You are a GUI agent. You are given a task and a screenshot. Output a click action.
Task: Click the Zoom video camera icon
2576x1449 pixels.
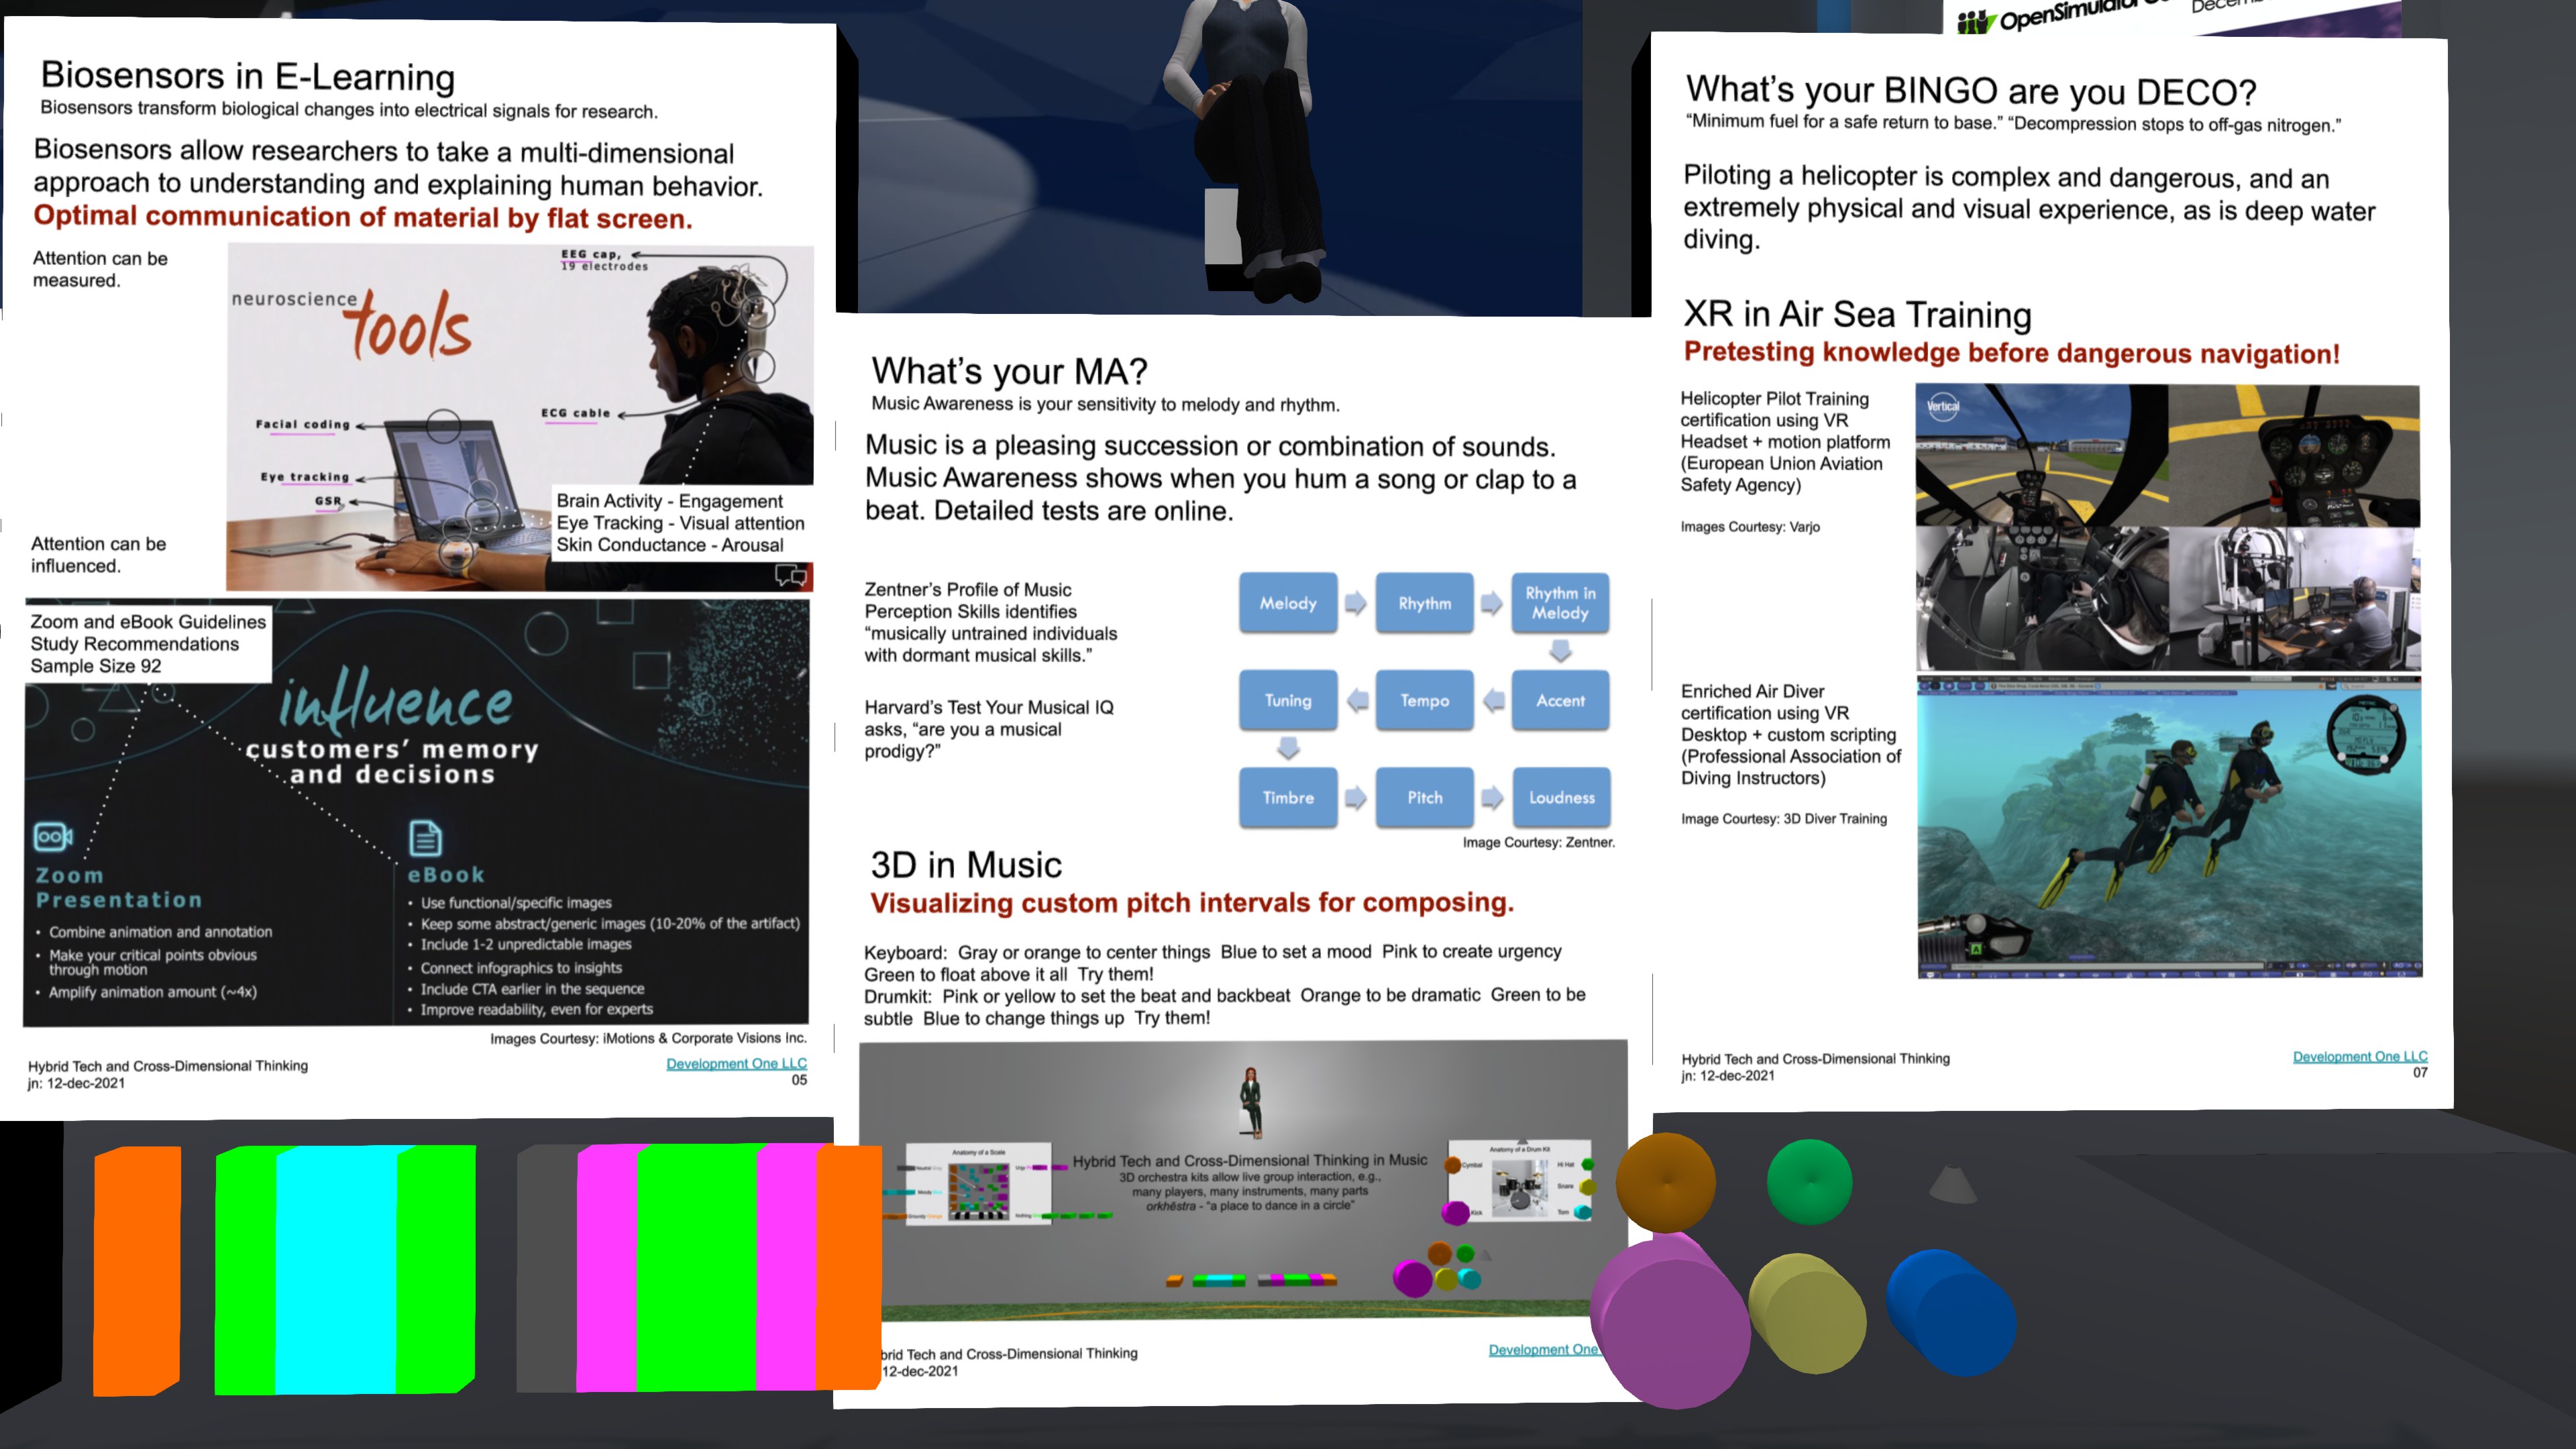pyautogui.click(x=52, y=836)
